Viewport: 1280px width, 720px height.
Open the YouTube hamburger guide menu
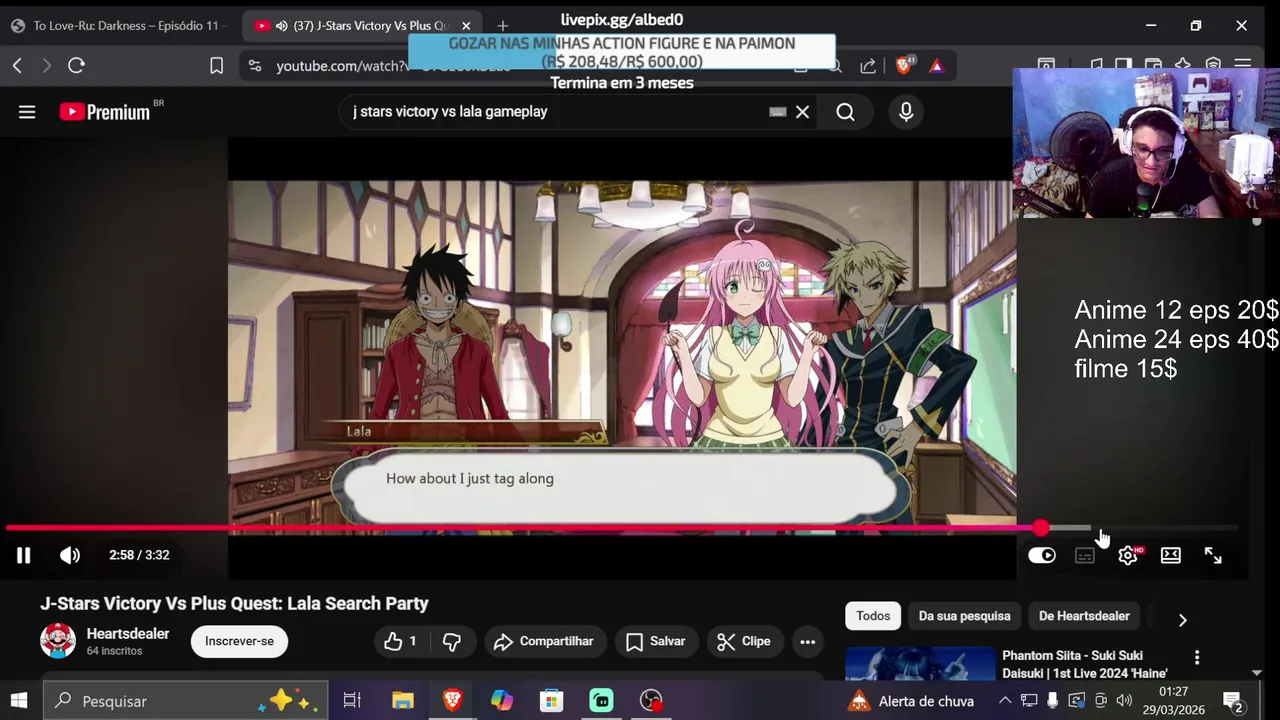pyautogui.click(x=27, y=112)
